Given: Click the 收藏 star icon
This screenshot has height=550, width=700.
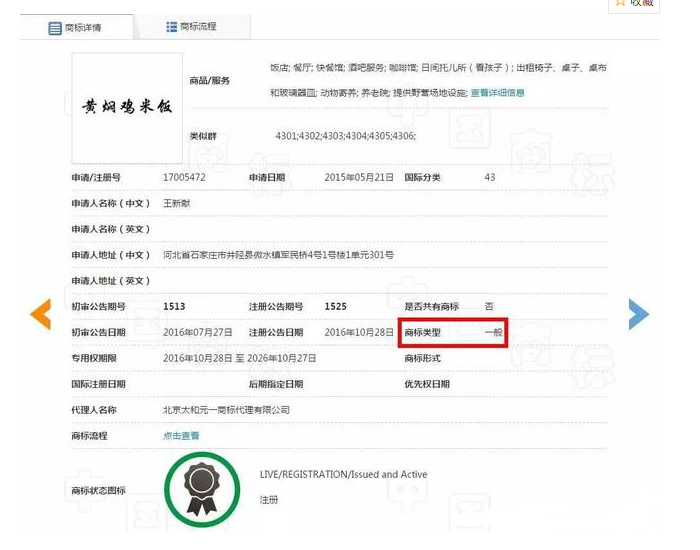Looking at the screenshot, I should pyautogui.click(x=620, y=3).
